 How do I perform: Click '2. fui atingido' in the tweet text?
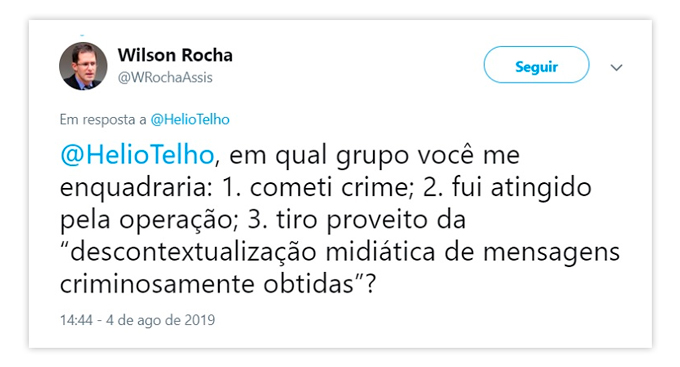click(x=507, y=188)
